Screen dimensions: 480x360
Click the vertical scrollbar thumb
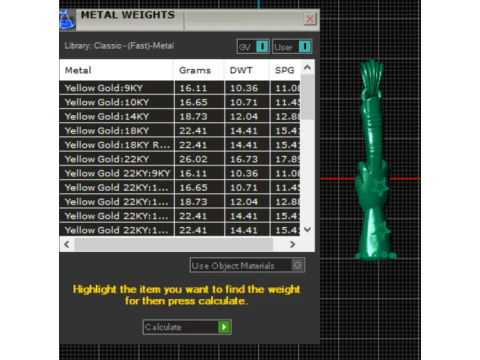pos(307,97)
